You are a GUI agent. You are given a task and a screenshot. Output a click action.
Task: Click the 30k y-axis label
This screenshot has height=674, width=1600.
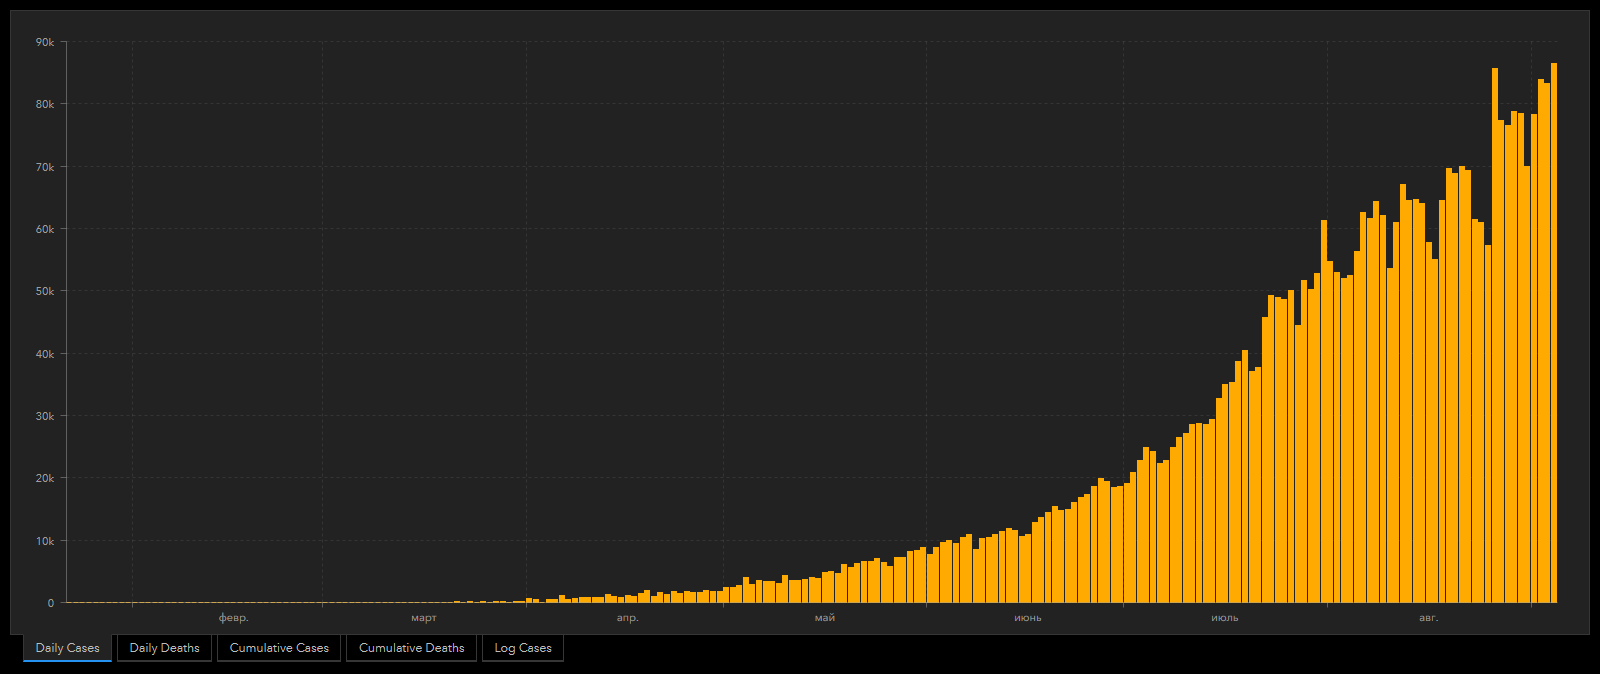(45, 416)
